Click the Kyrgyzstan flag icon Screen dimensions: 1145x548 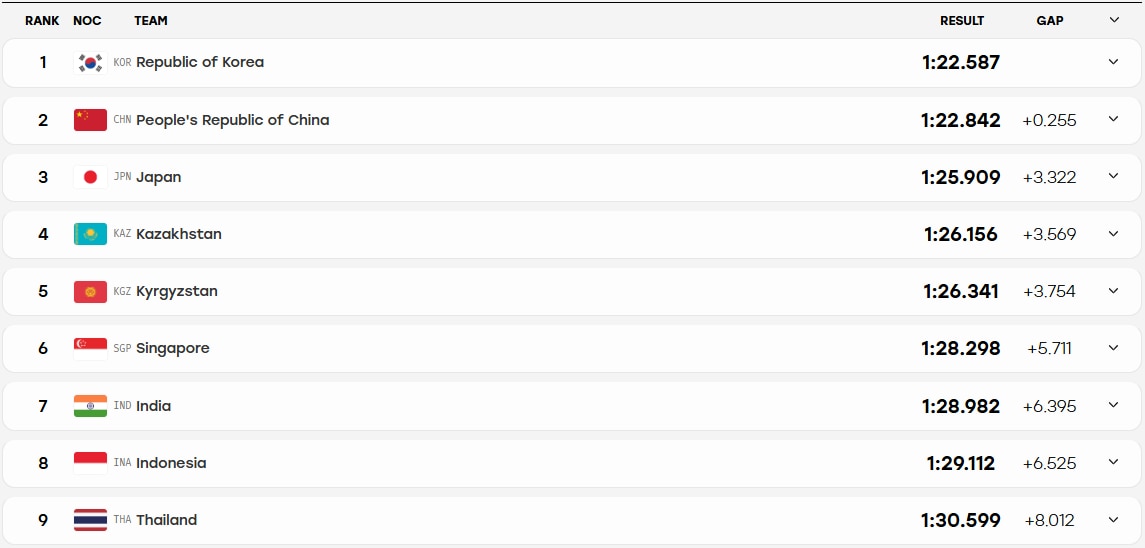[x=91, y=292]
